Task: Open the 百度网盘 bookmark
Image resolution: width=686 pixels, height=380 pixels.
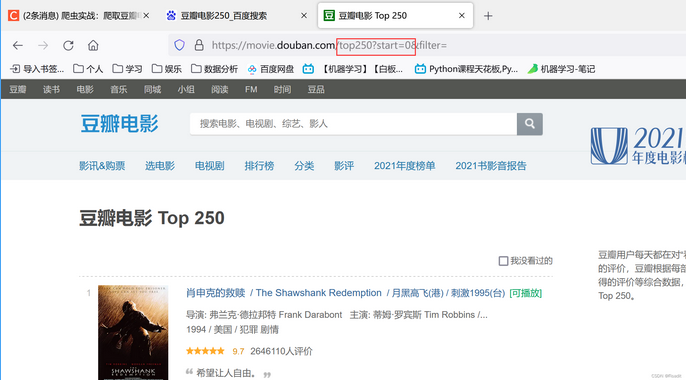Action: pyautogui.click(x=270, y=69)
